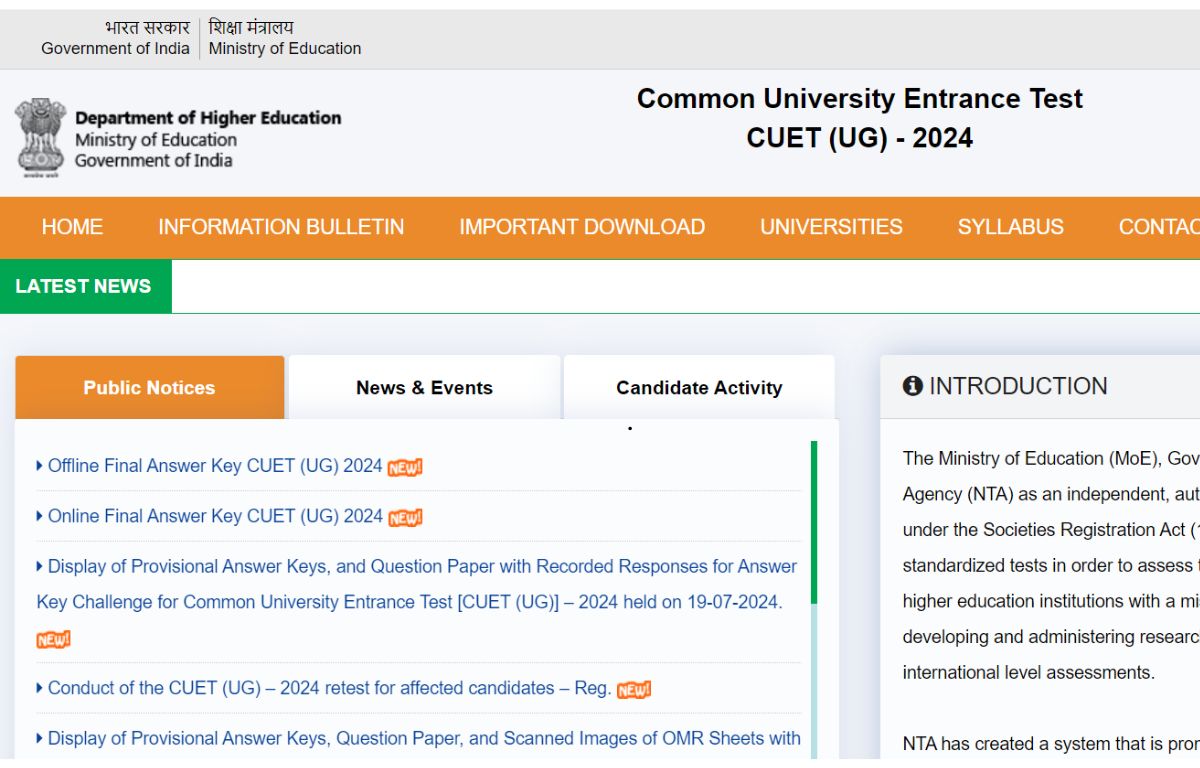Viewport: 1200px width, 768px height.
Task: Select the Public Notices tab
Action: (150, 387)
